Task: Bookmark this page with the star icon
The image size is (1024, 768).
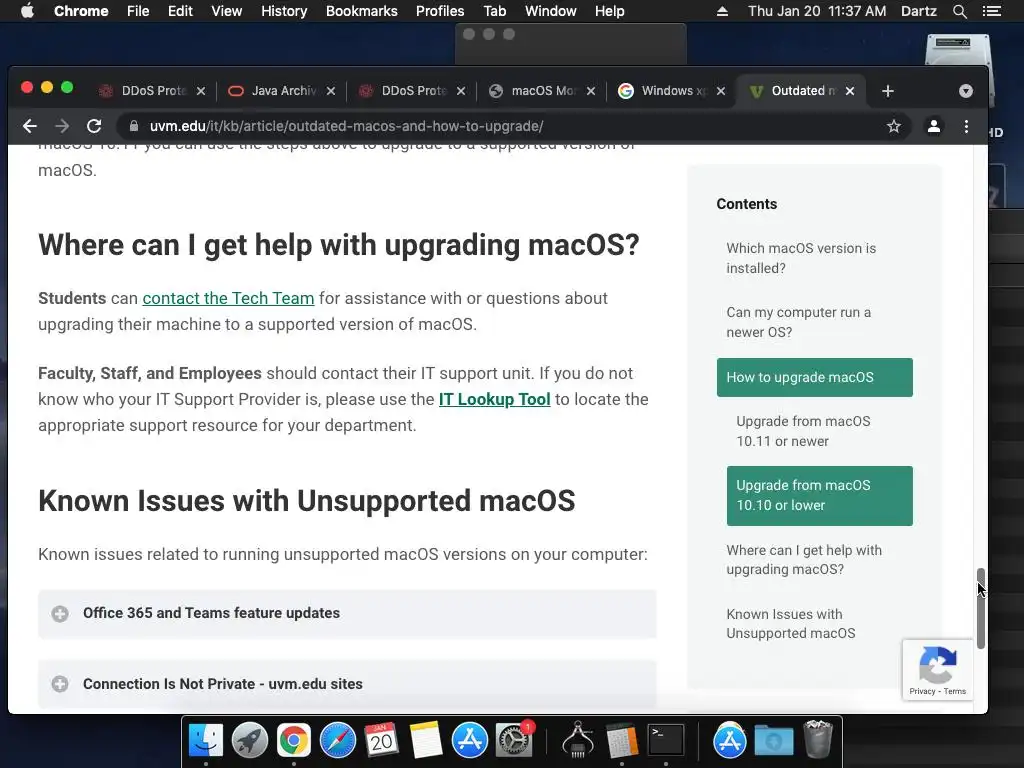Action: [x=893, y=126]
